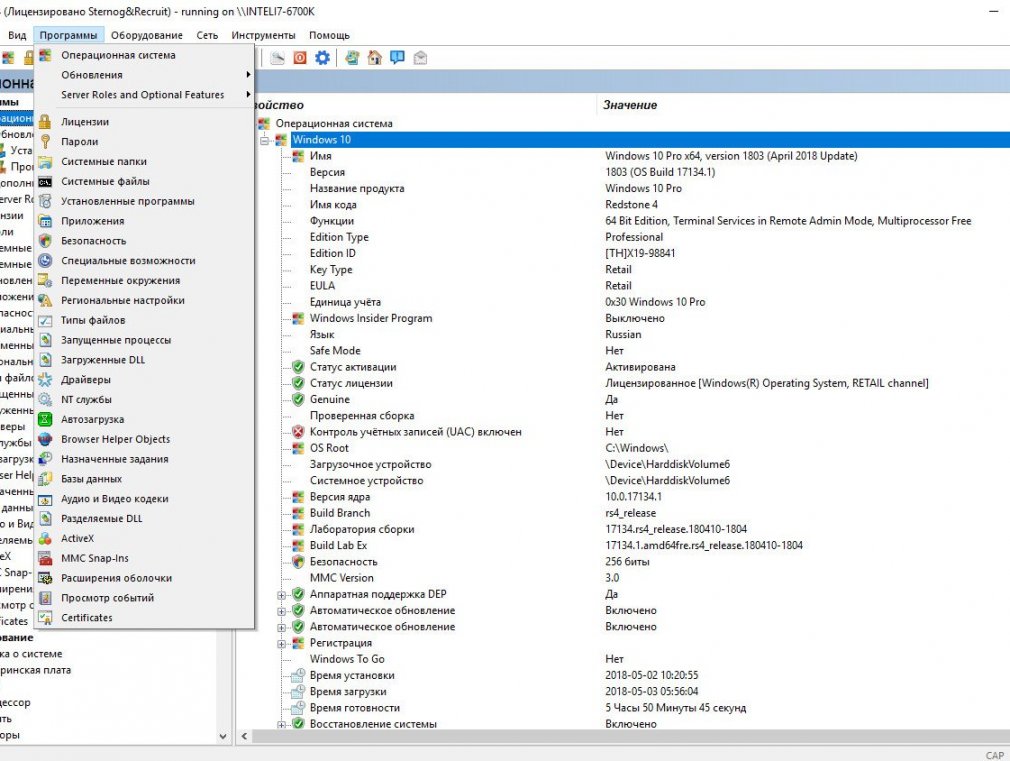
Task: Click the snowflake icon beside Драйверы
Action: pos(45,380)
